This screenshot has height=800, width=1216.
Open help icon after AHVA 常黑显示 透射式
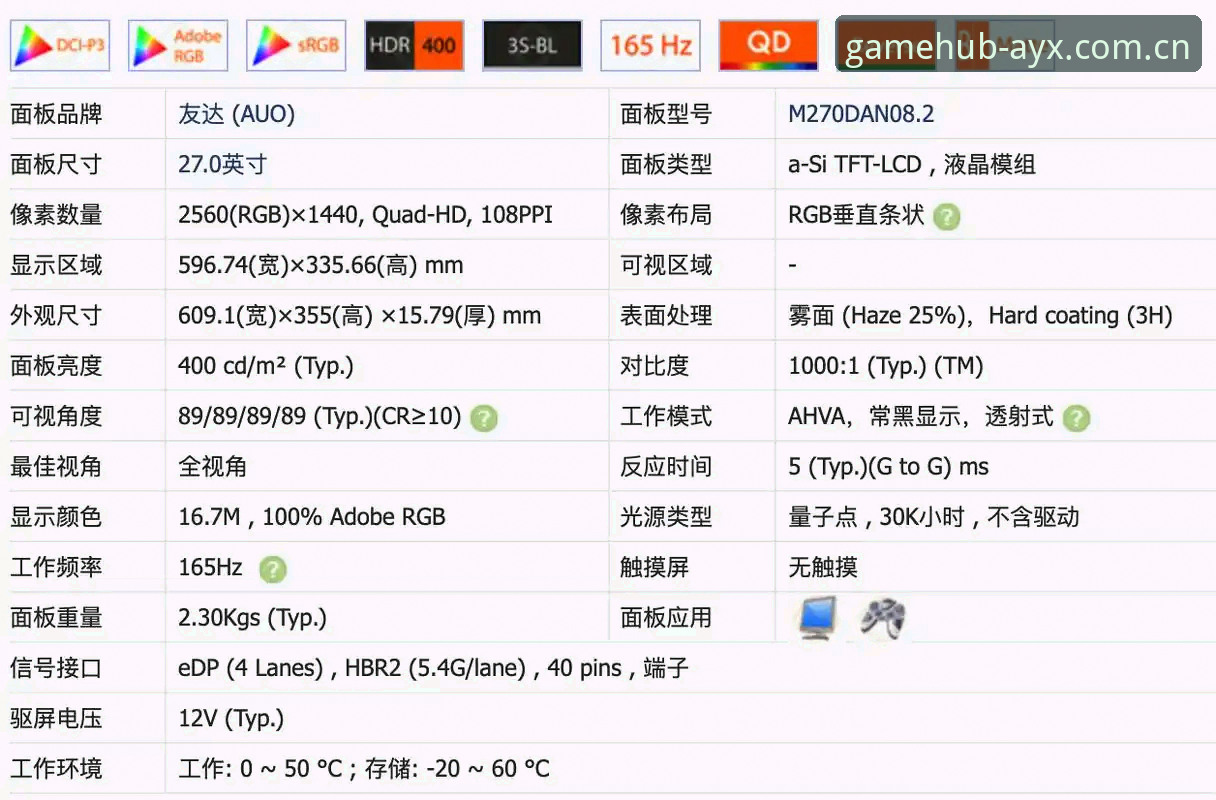(x=1076, y=418)
